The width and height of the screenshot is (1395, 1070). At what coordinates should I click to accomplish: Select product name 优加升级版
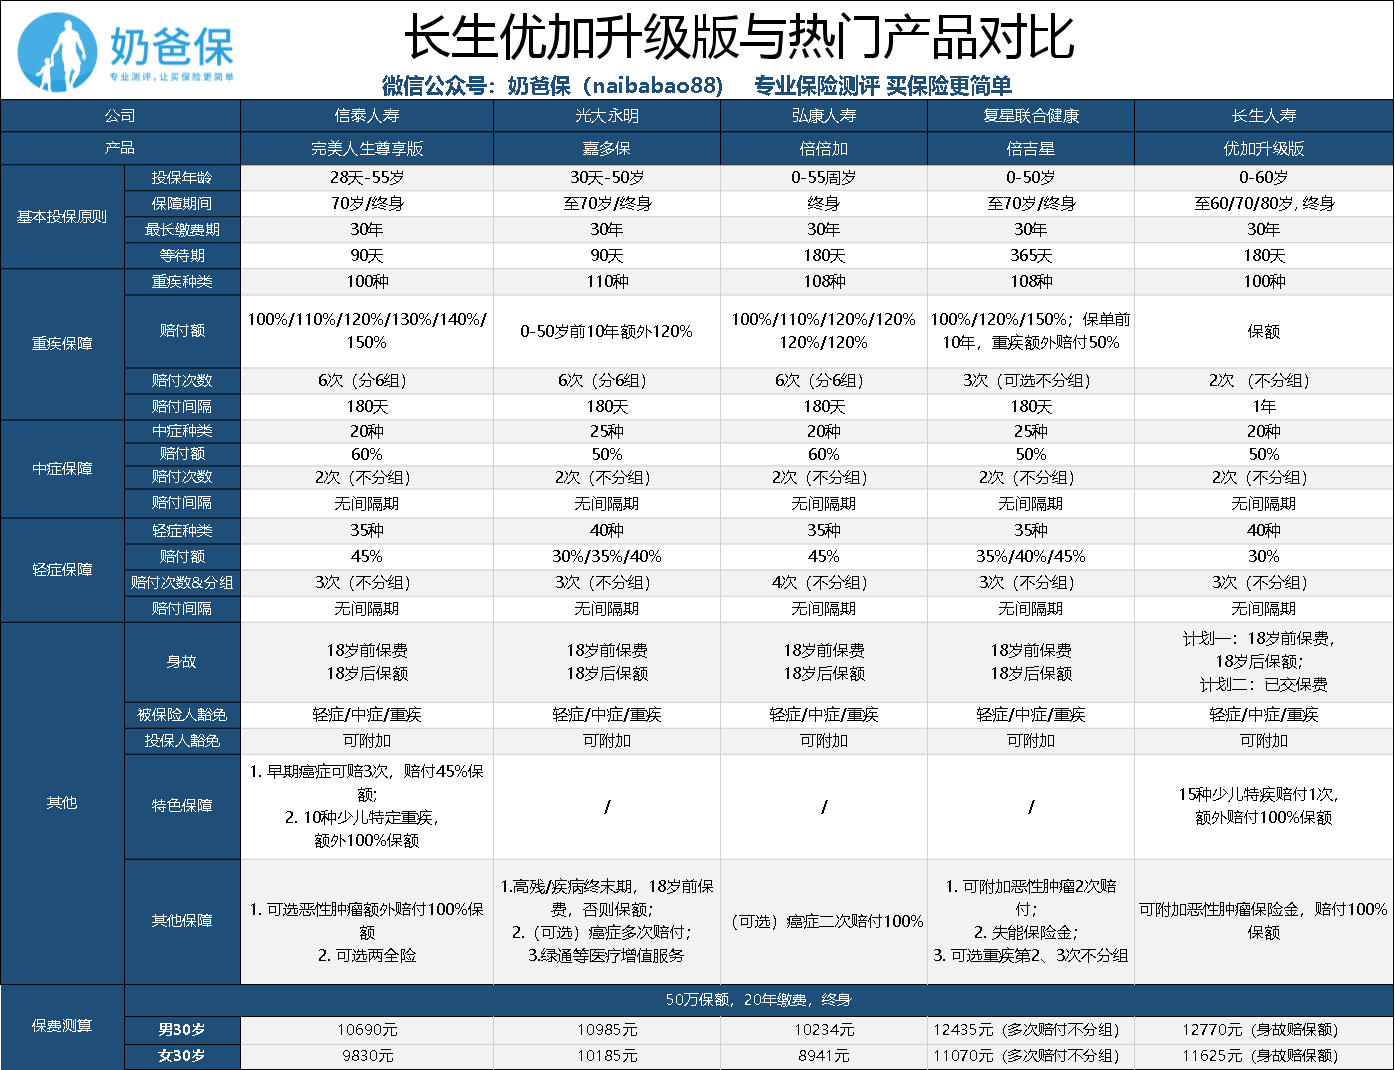[1264, 148]
